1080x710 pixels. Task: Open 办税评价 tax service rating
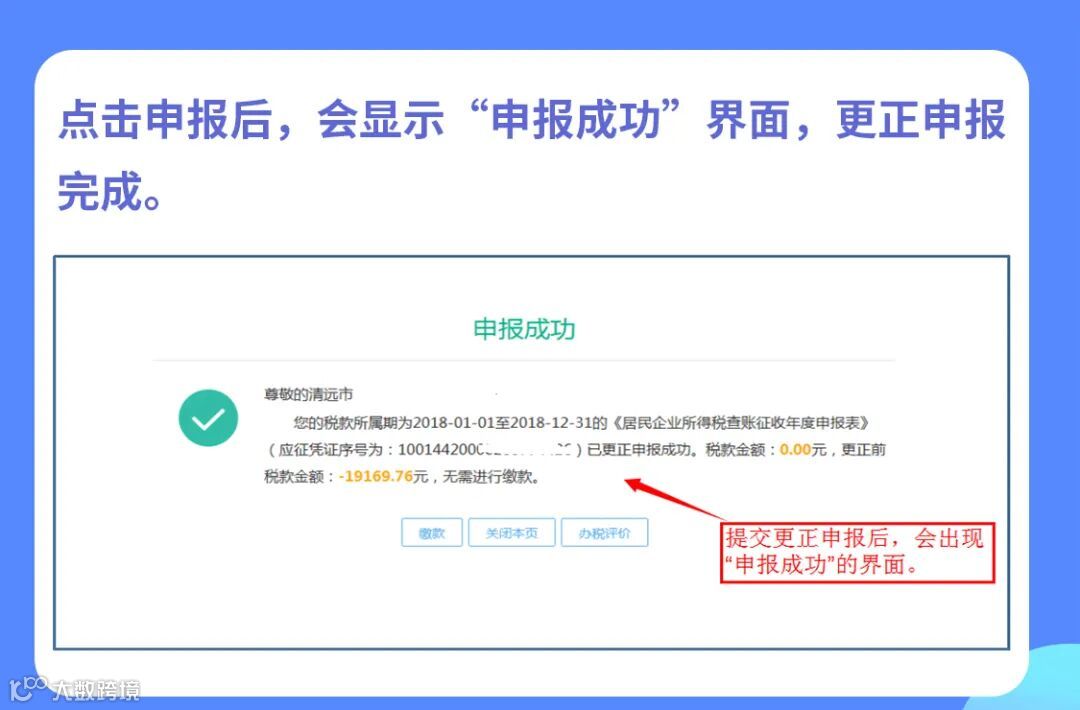[605, 532]
